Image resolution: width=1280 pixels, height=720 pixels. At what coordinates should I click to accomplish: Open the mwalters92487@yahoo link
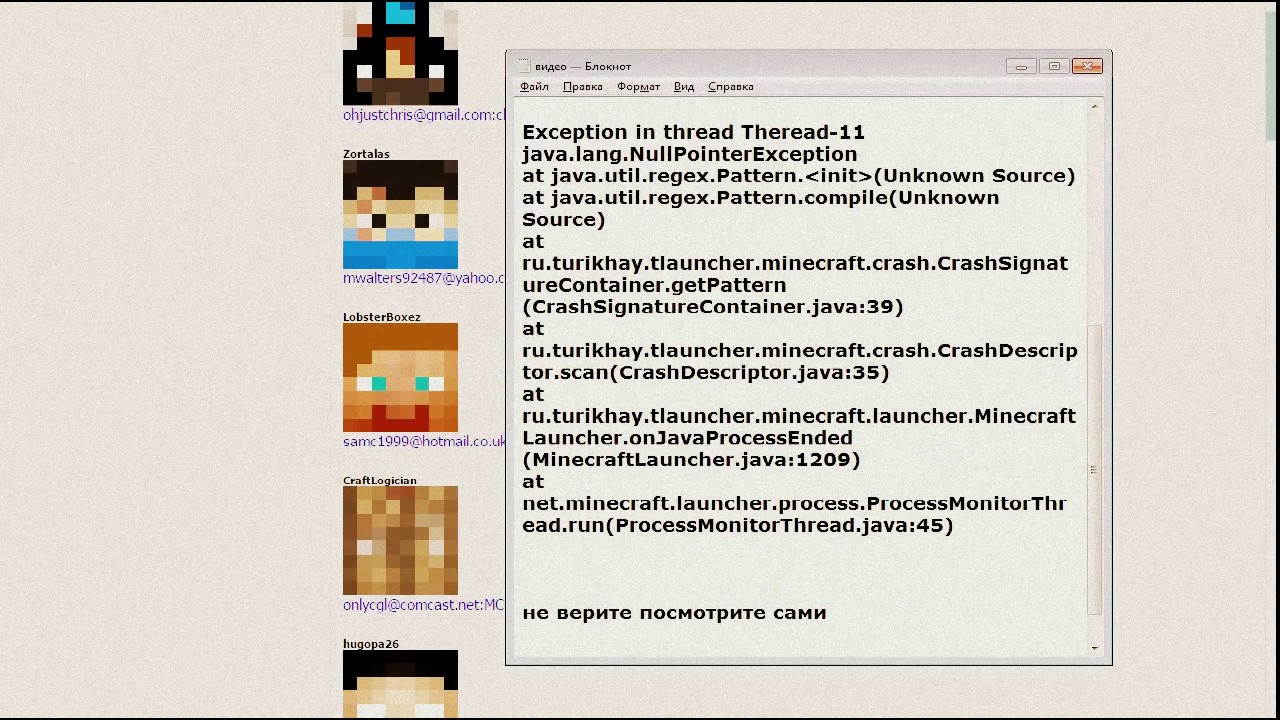[424, 278]
